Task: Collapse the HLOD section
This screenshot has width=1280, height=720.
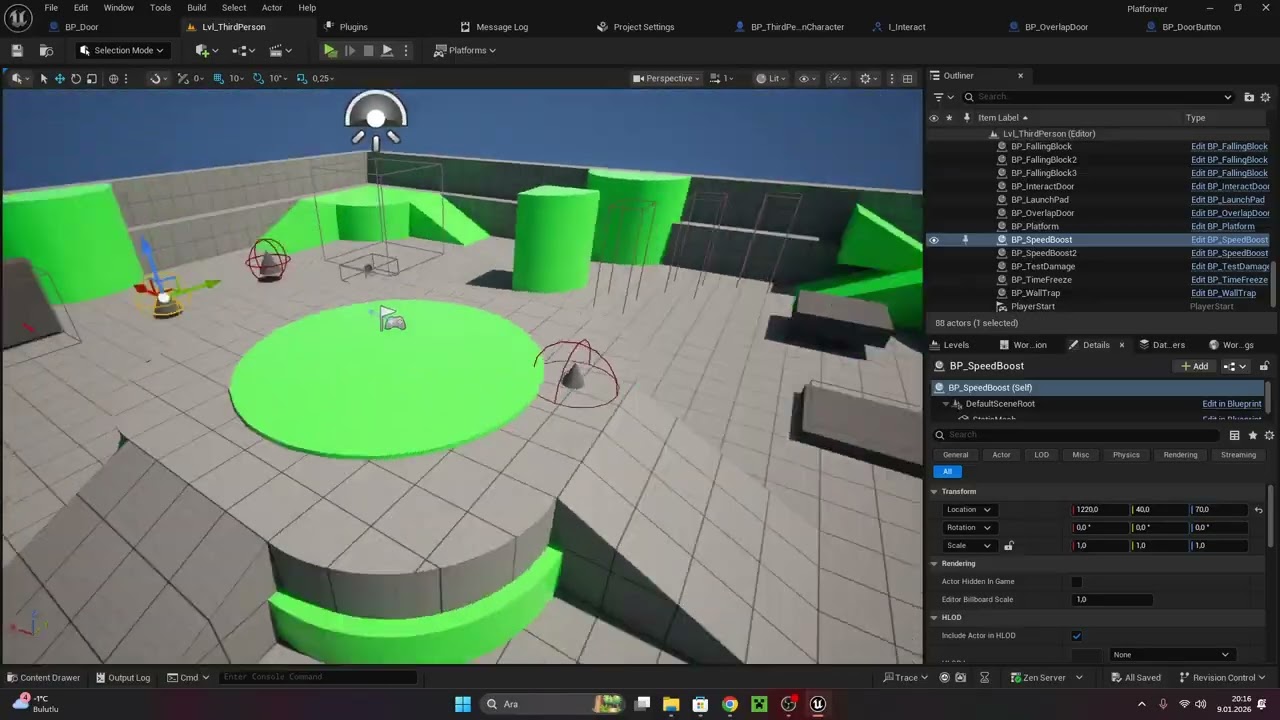Action: [934, 617]
